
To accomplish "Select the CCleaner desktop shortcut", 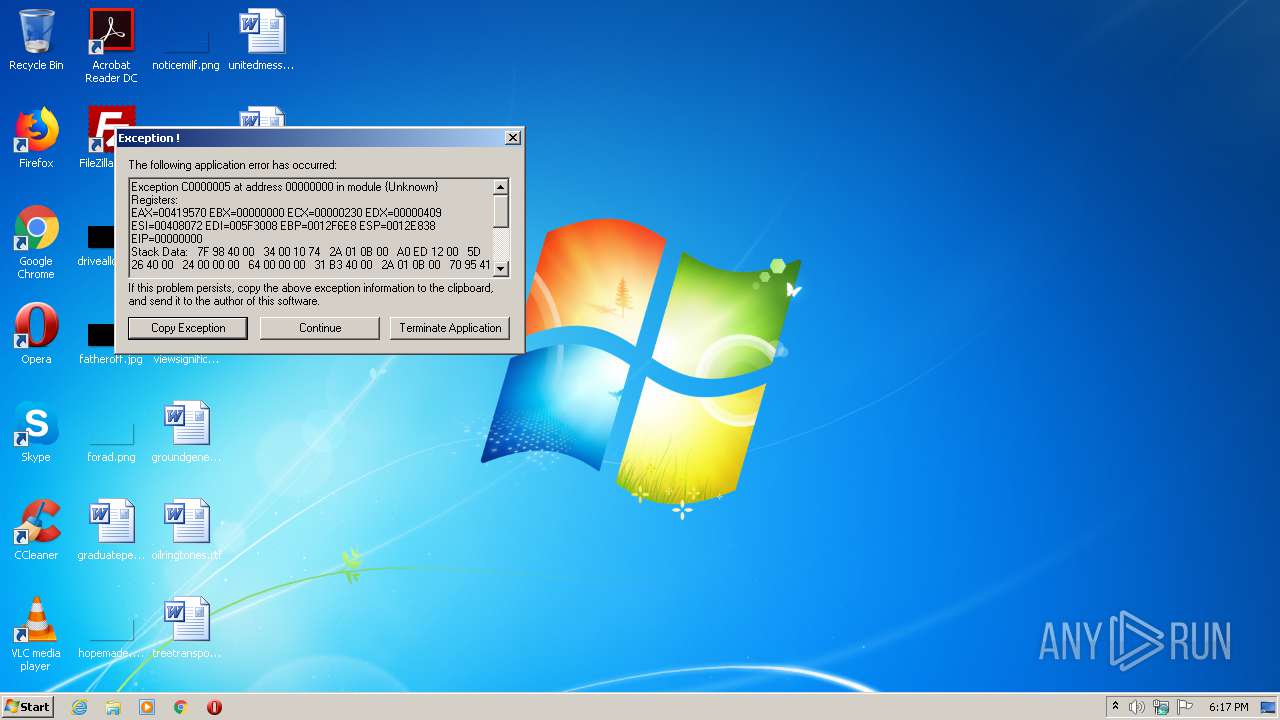I will (x=36, y=530).
